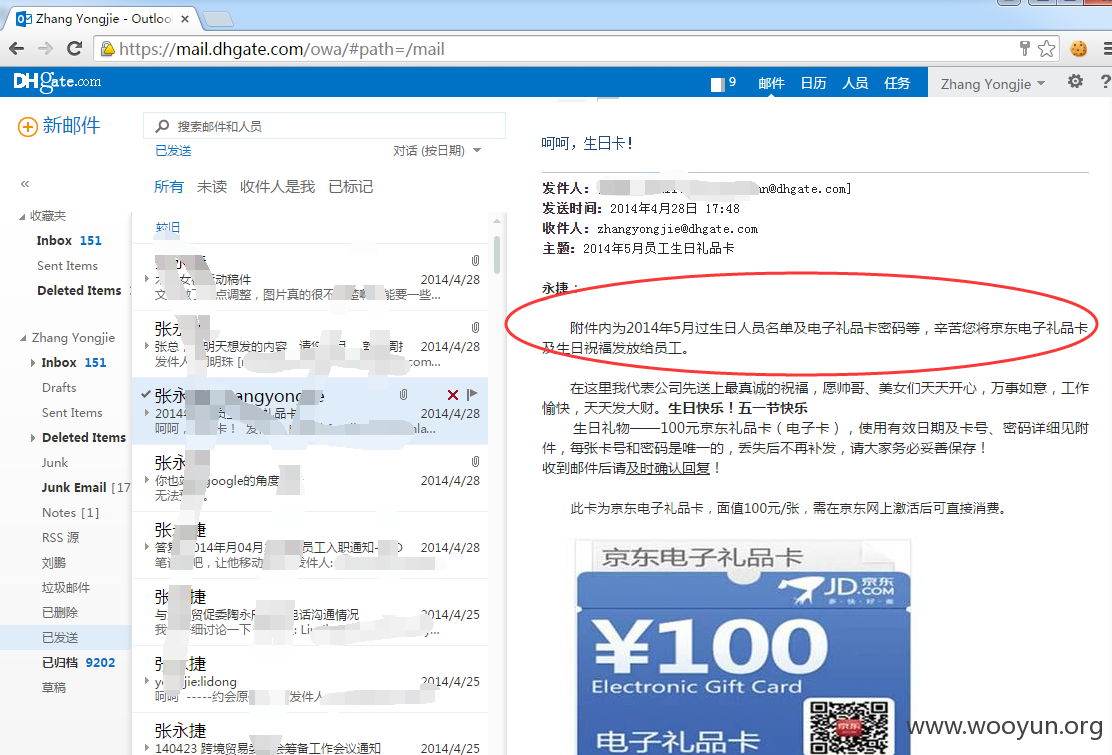Open the 任务 tab

tap(897, 83)
